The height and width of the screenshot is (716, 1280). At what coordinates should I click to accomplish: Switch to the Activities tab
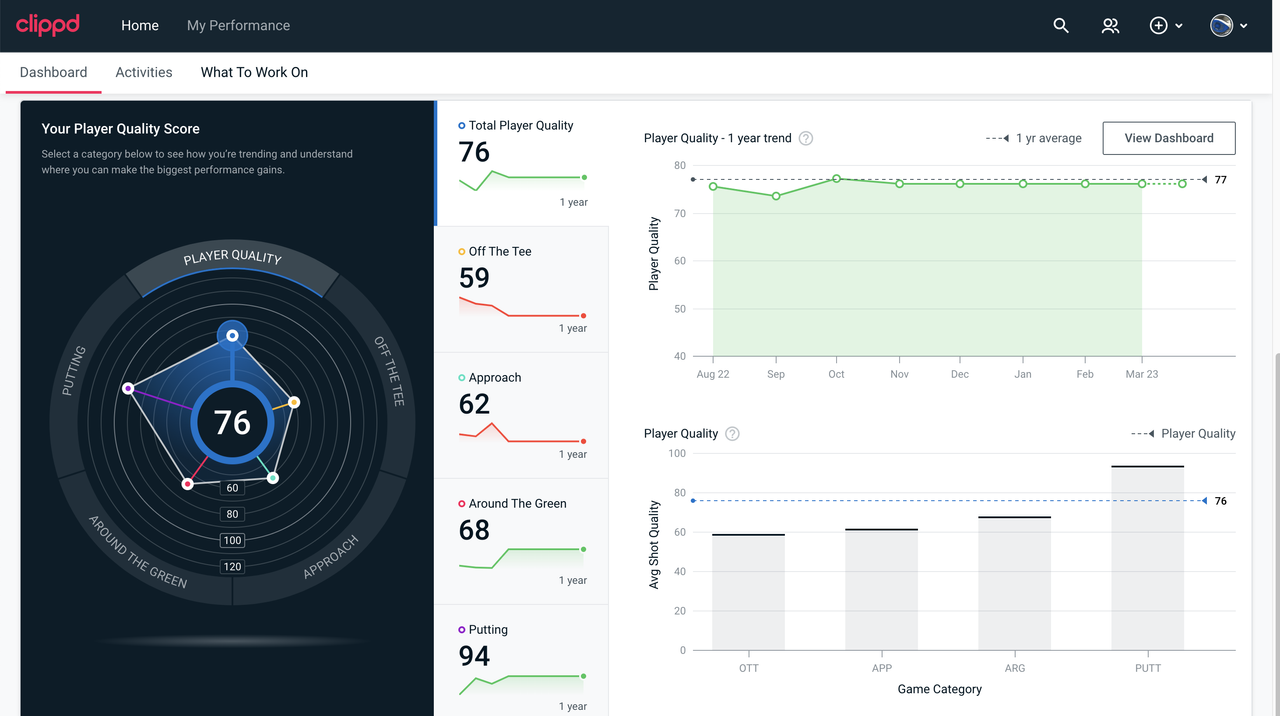coord(144,72)
